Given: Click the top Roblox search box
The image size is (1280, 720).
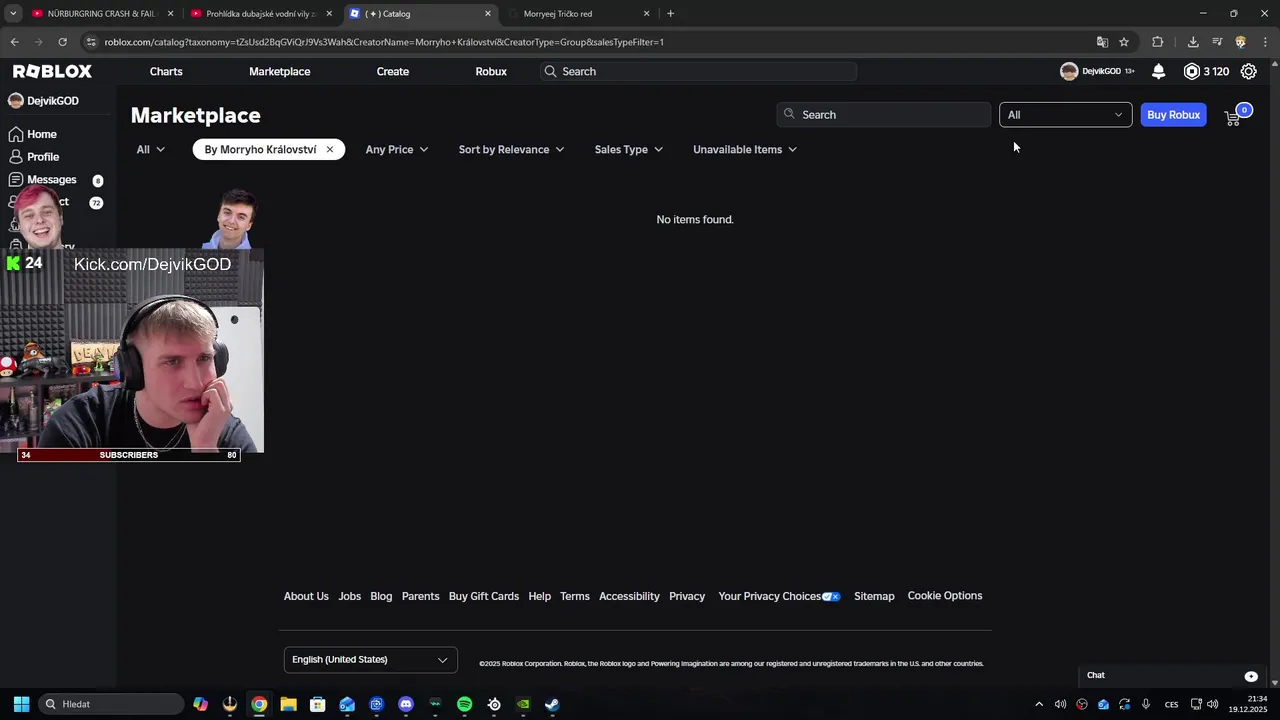Looking at the screenshot, I should (699, 71).
